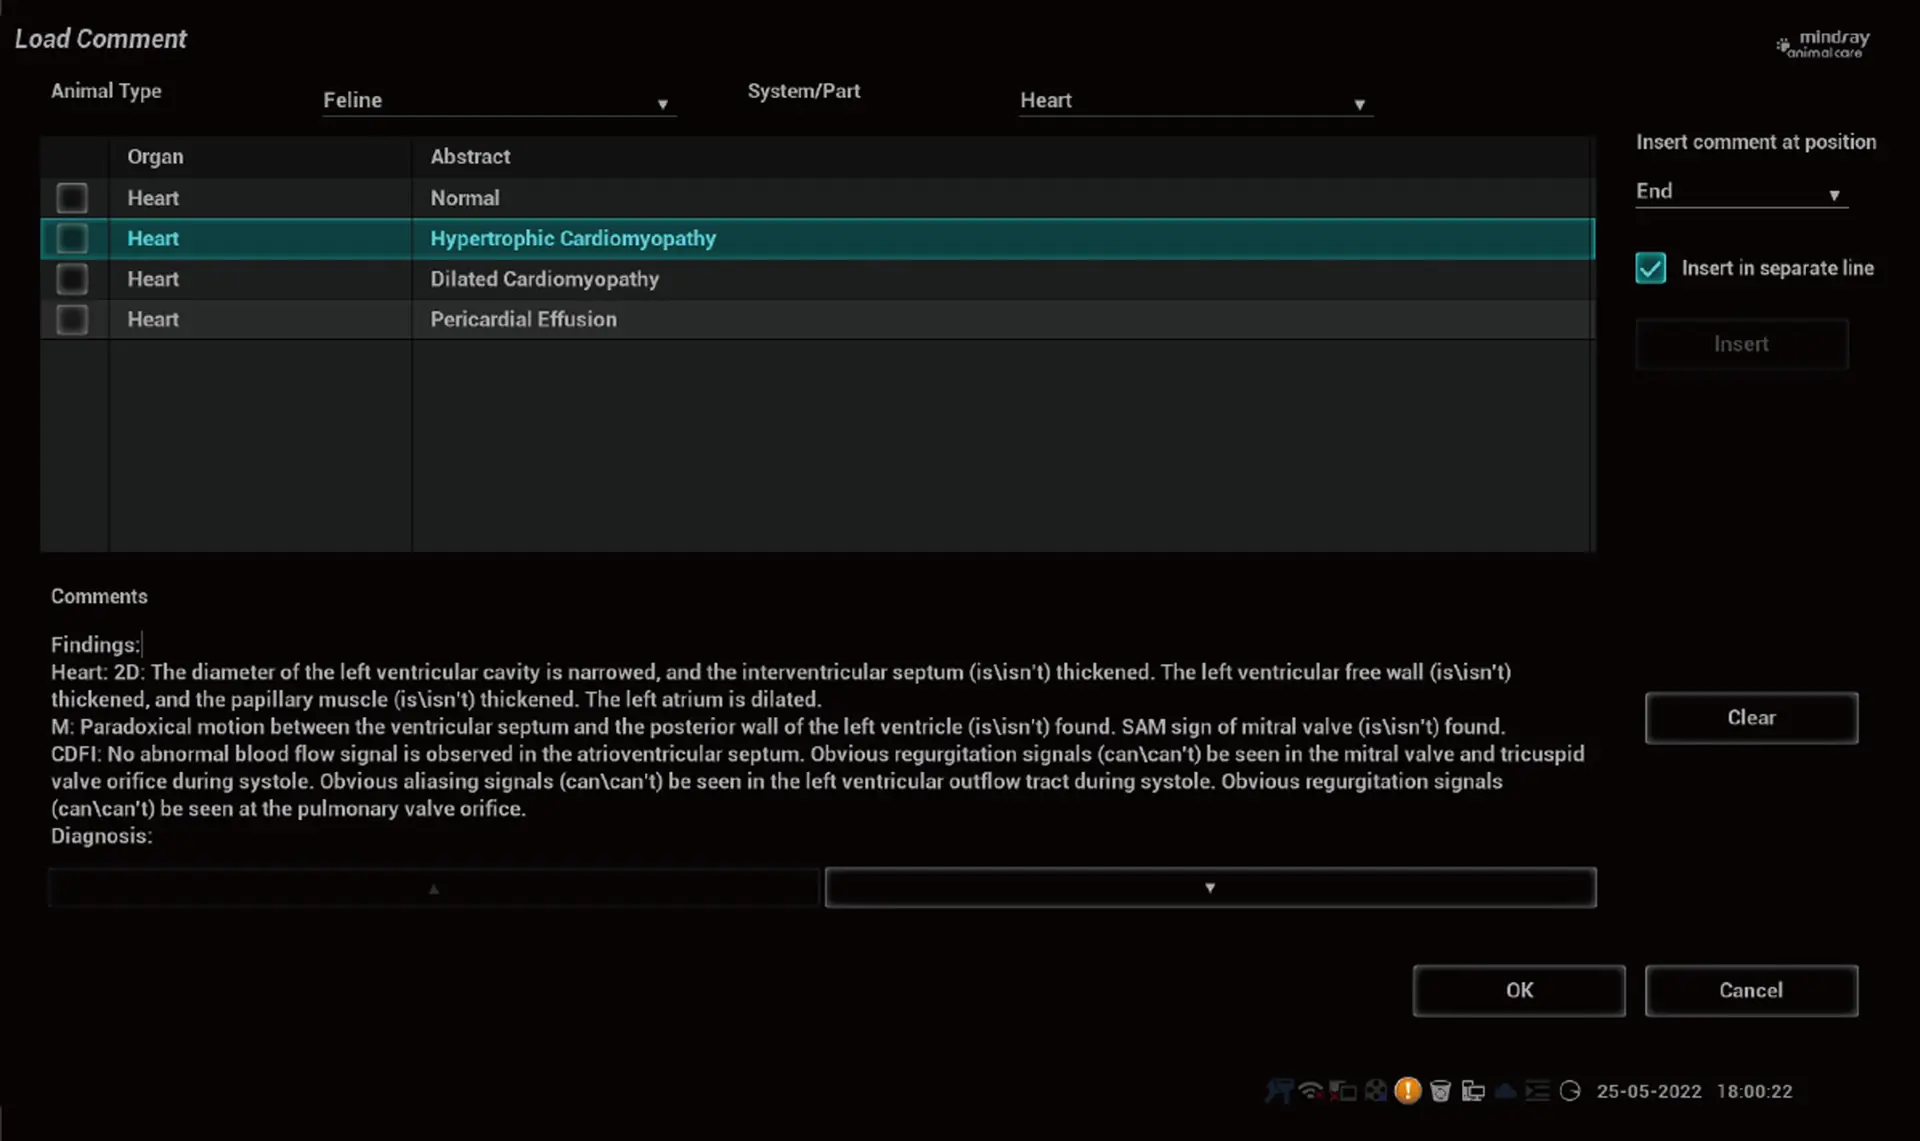Open the Animal Type Feline dropdown
The image size is (1920, 1141).
point(498,101)
